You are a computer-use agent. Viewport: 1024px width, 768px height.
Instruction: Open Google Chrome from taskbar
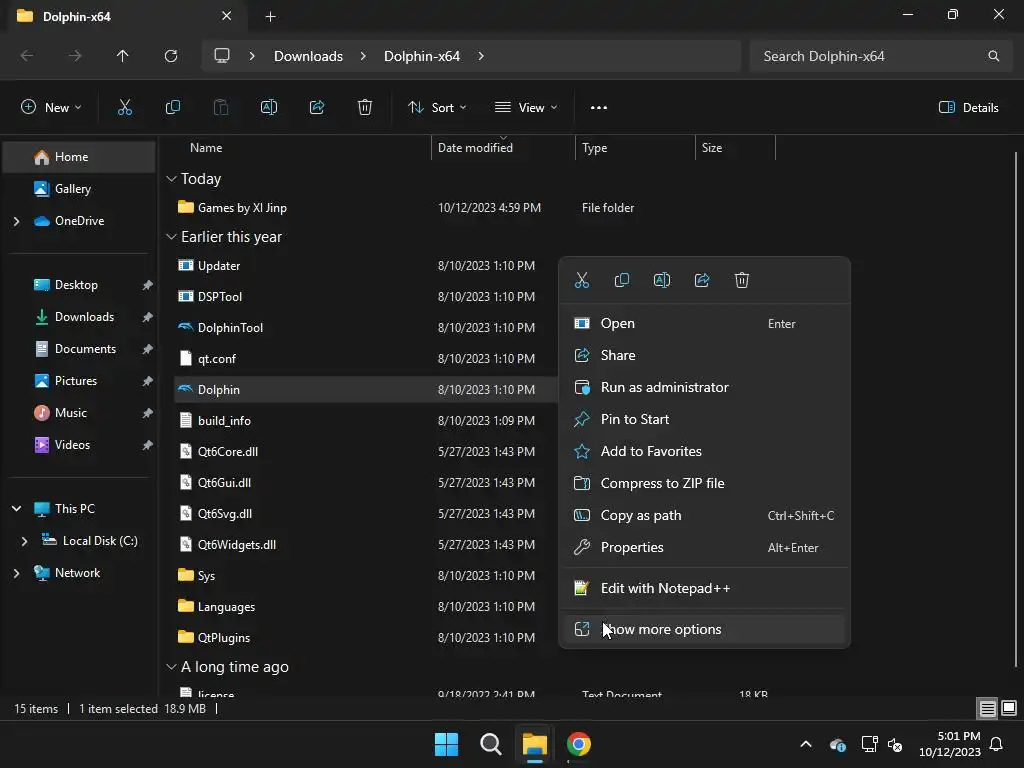pos(579,744)
